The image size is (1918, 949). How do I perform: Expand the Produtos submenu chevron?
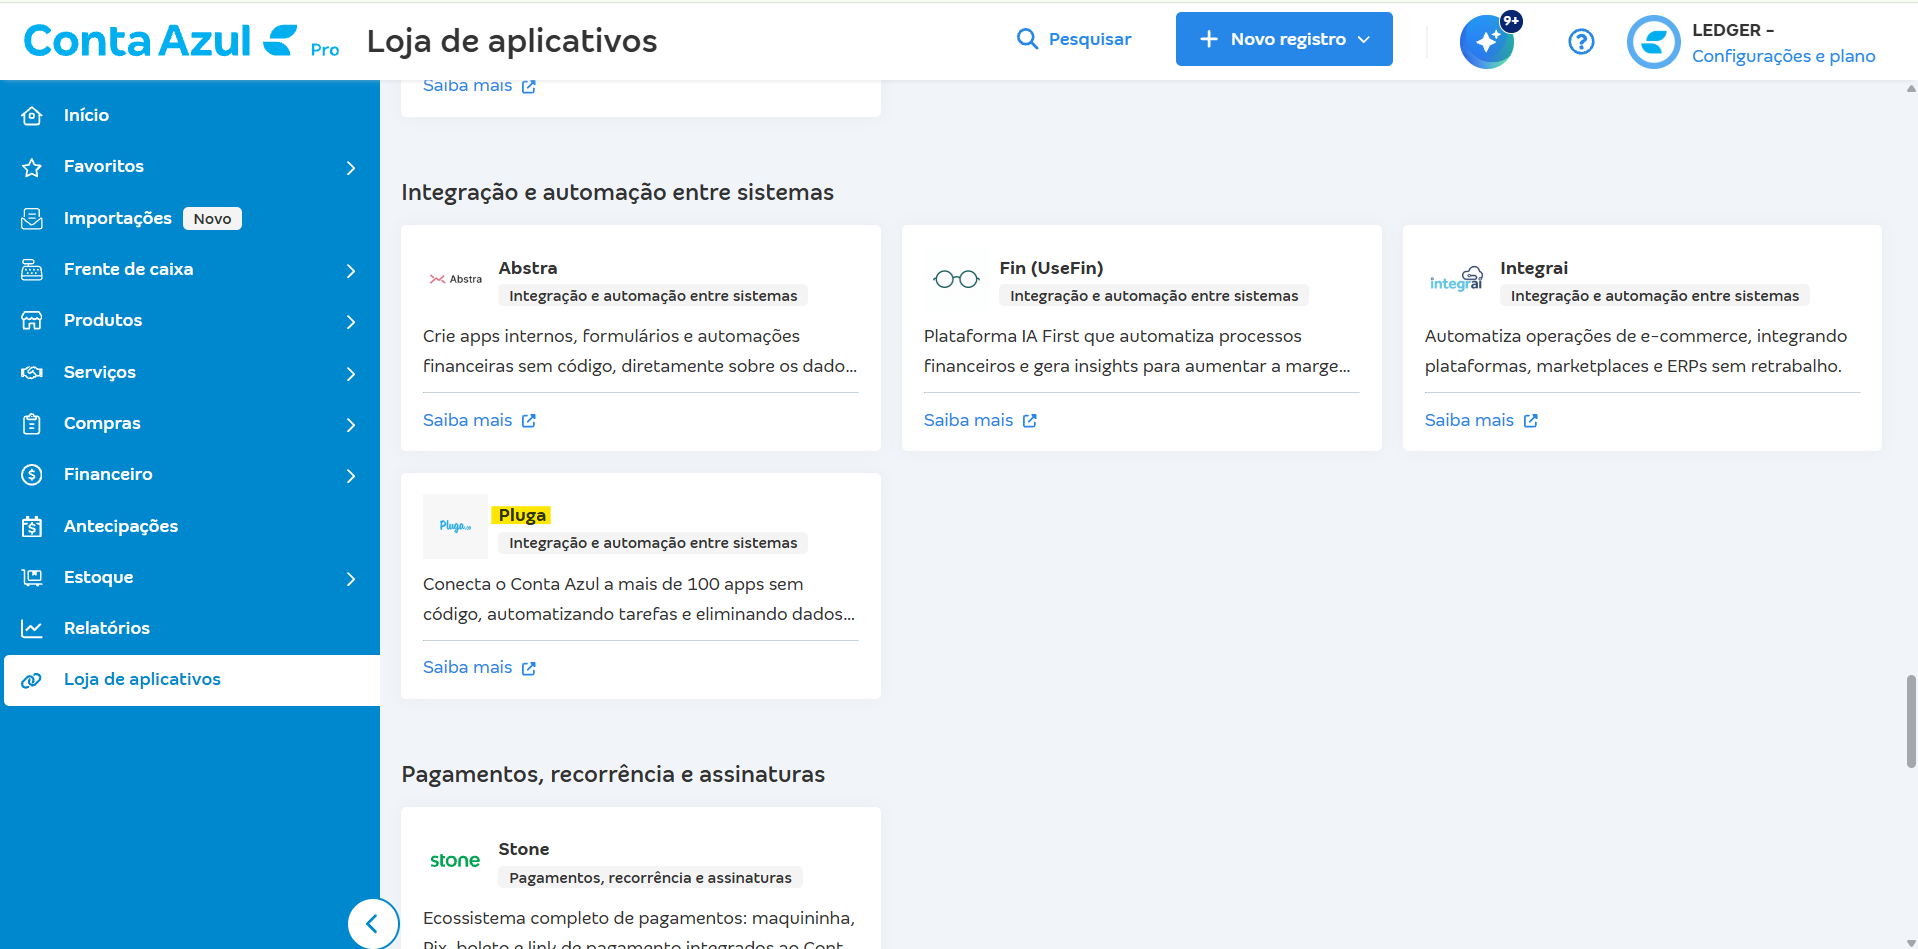click(351, 322)
